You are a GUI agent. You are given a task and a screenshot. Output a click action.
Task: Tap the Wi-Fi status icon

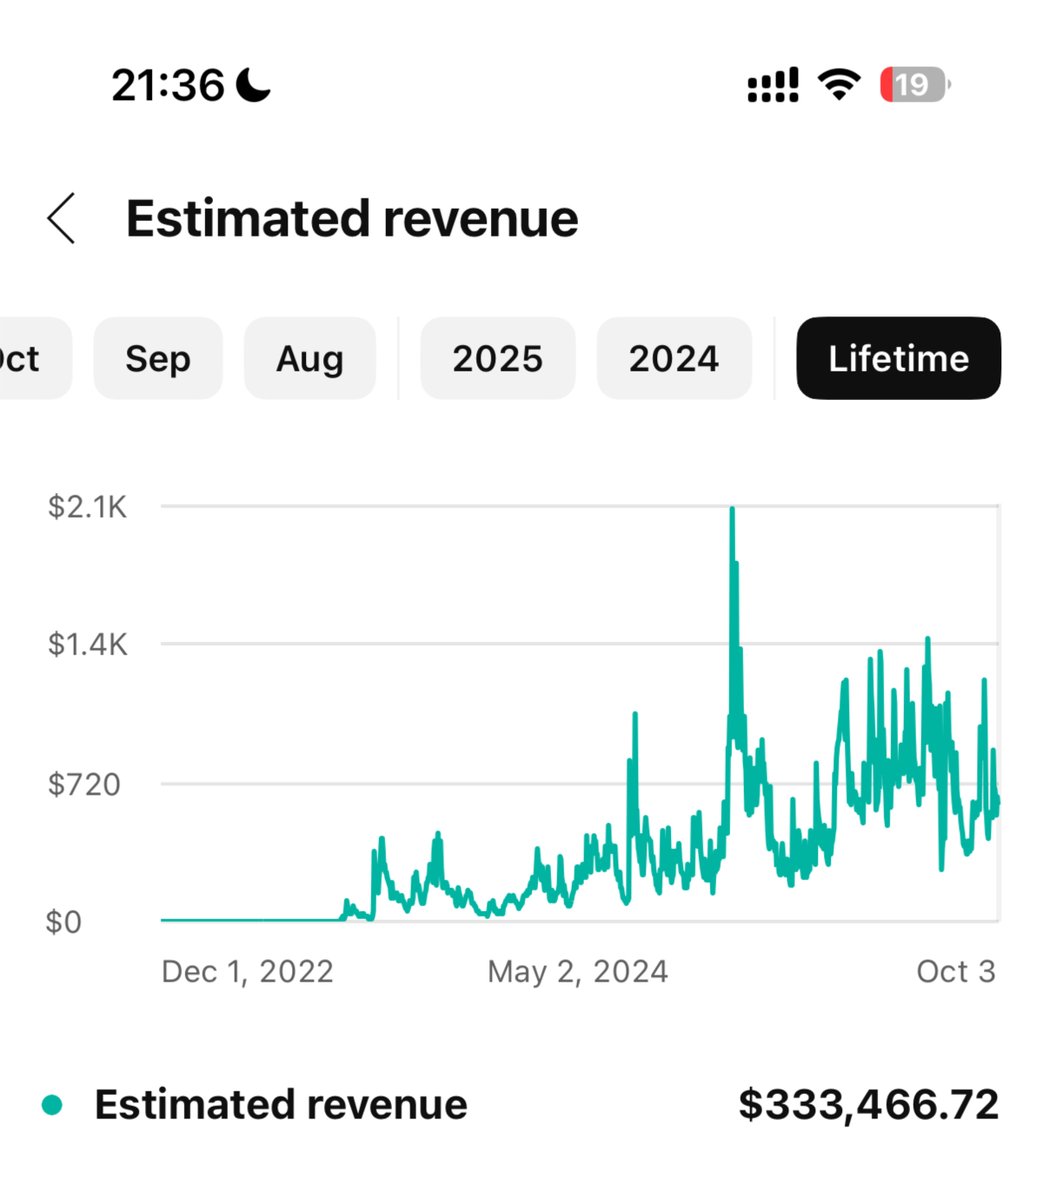pos(839,85)
